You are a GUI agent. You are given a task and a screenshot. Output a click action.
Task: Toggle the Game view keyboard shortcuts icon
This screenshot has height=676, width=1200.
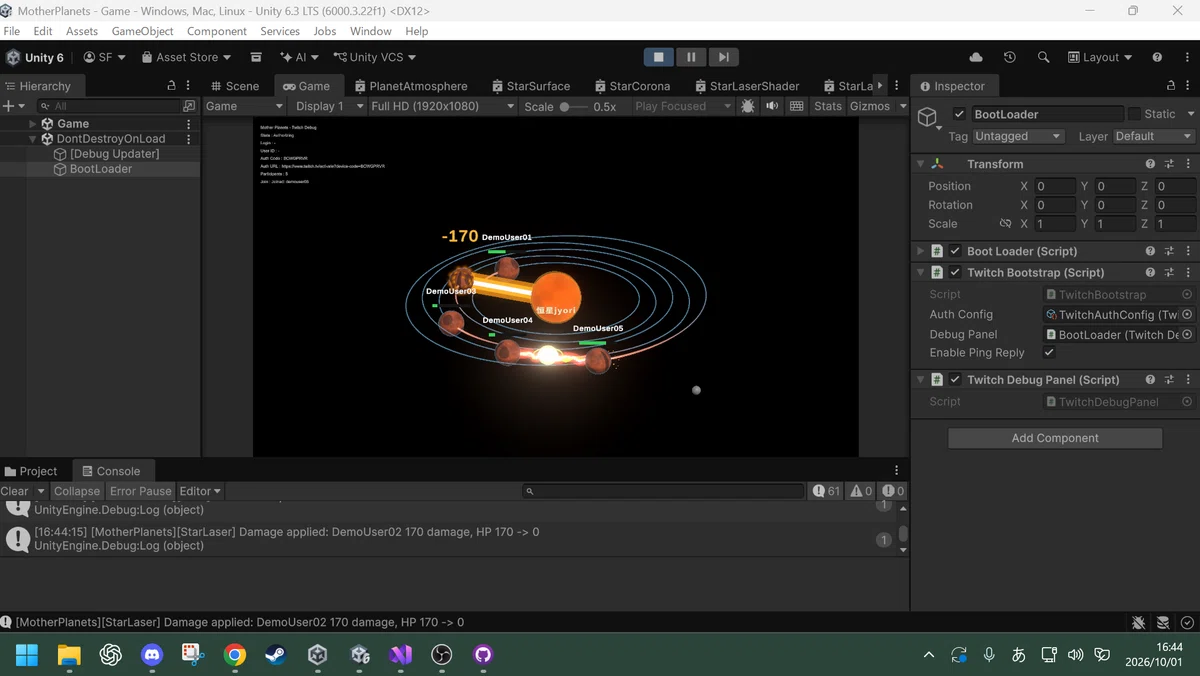pyautogui.click(x=797, y=106)
